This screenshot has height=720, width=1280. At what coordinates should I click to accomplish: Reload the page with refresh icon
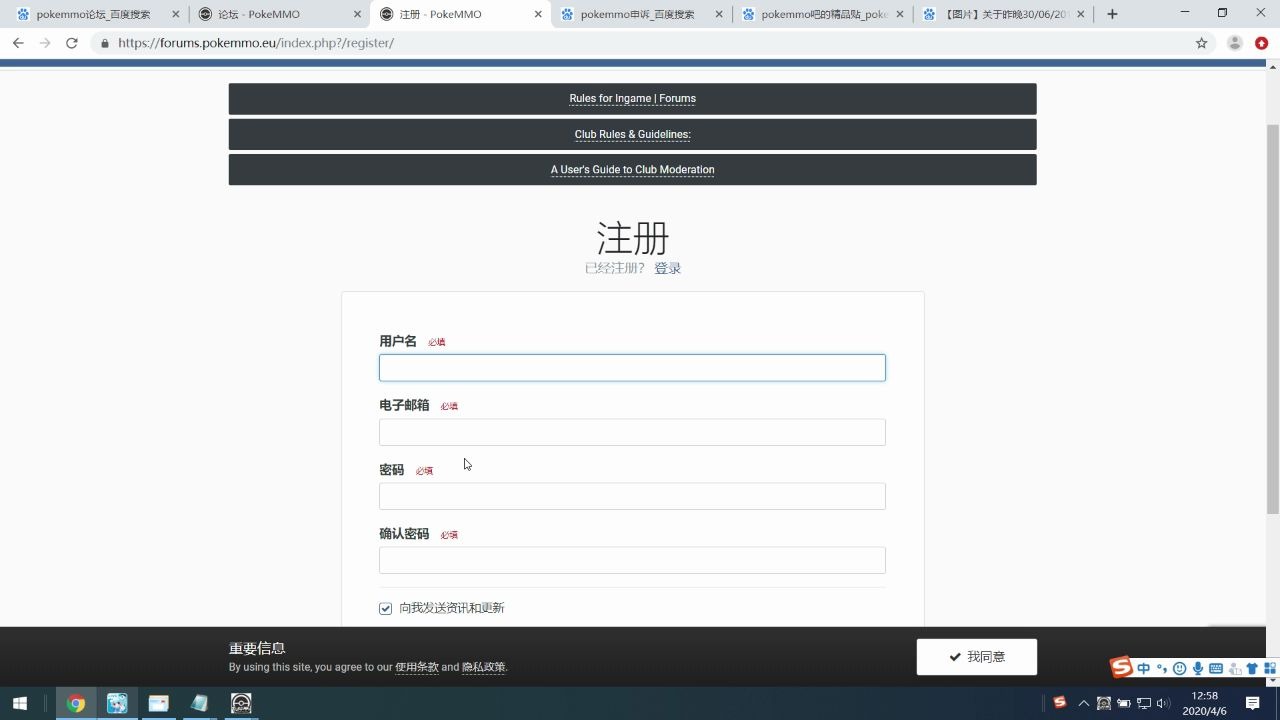(72, 43)
